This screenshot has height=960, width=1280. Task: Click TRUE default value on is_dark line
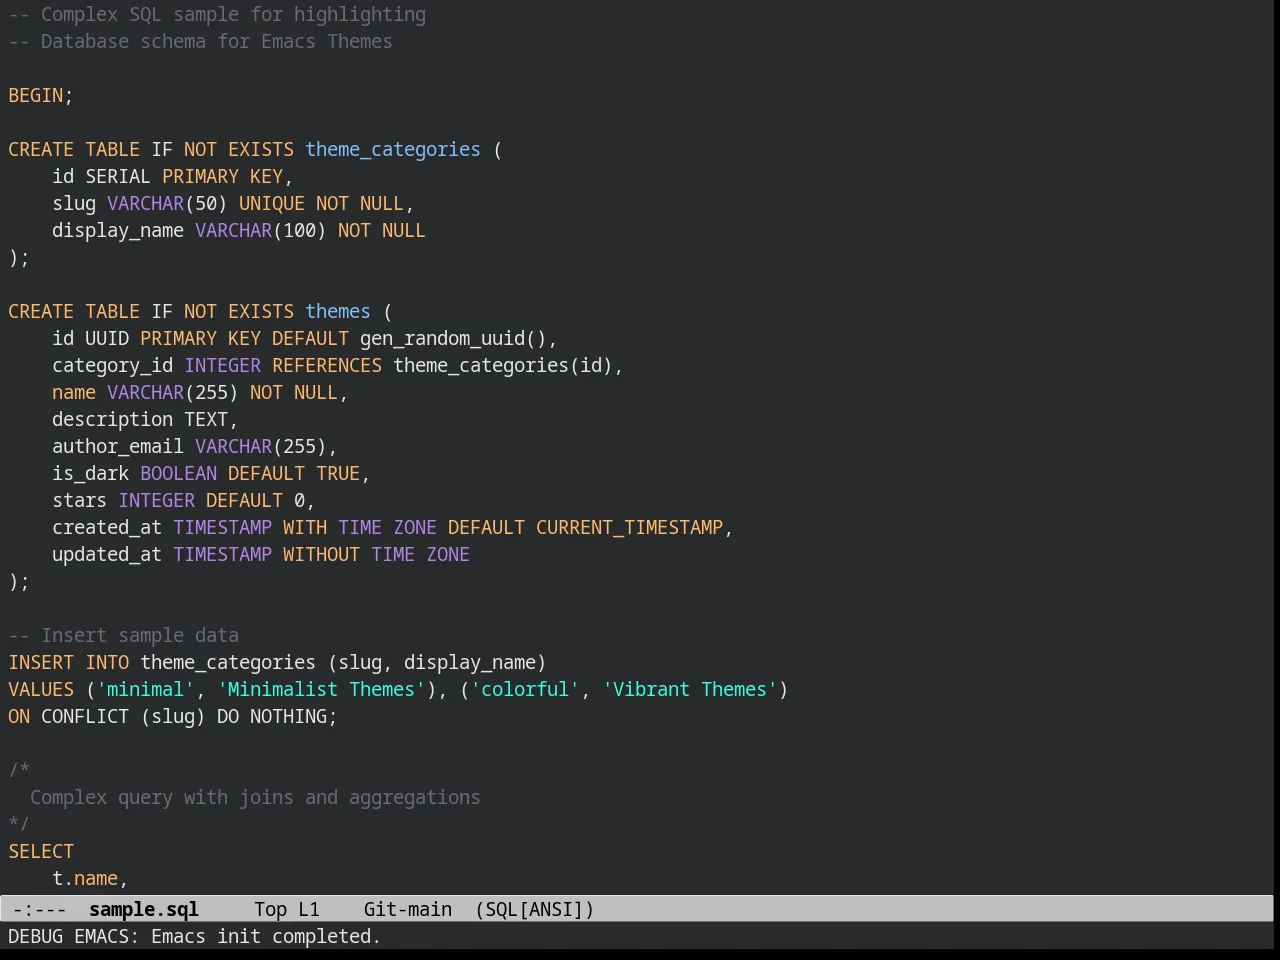pyautogui.click(x=338, y=473)
